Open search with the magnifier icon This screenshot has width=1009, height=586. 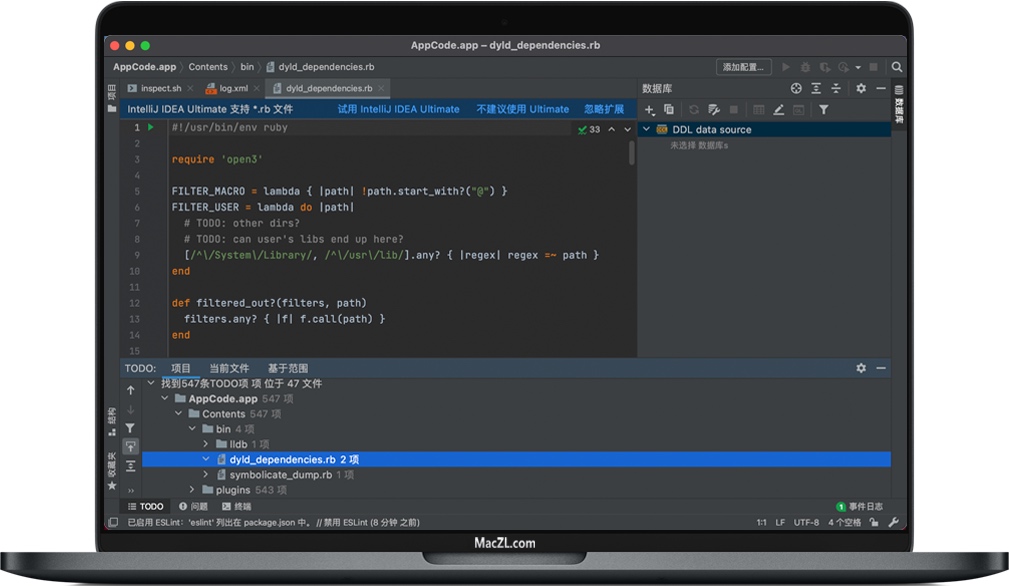point(896,65)
